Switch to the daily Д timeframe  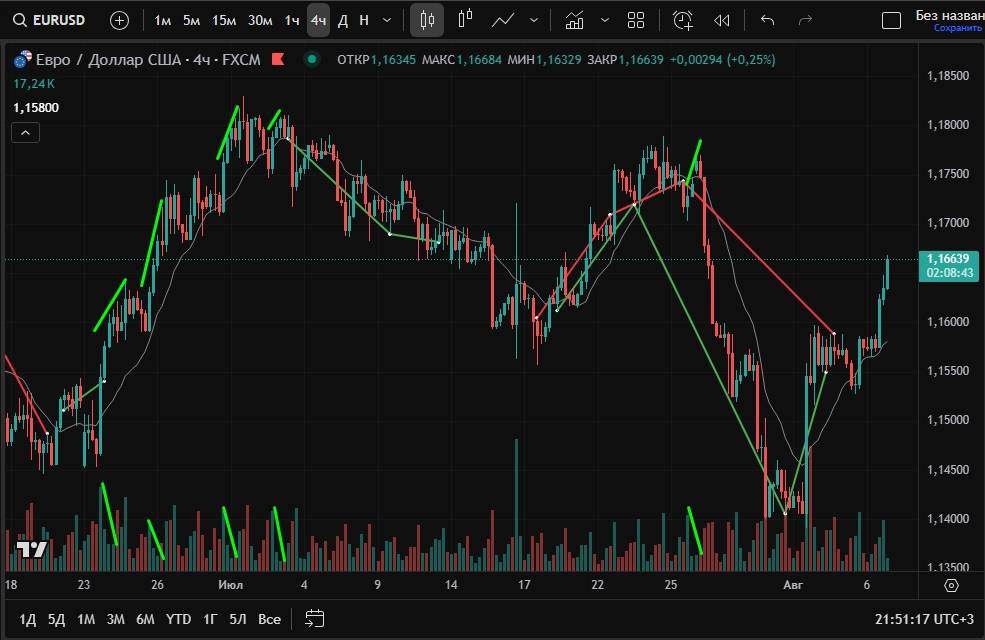tap(343, 20)
